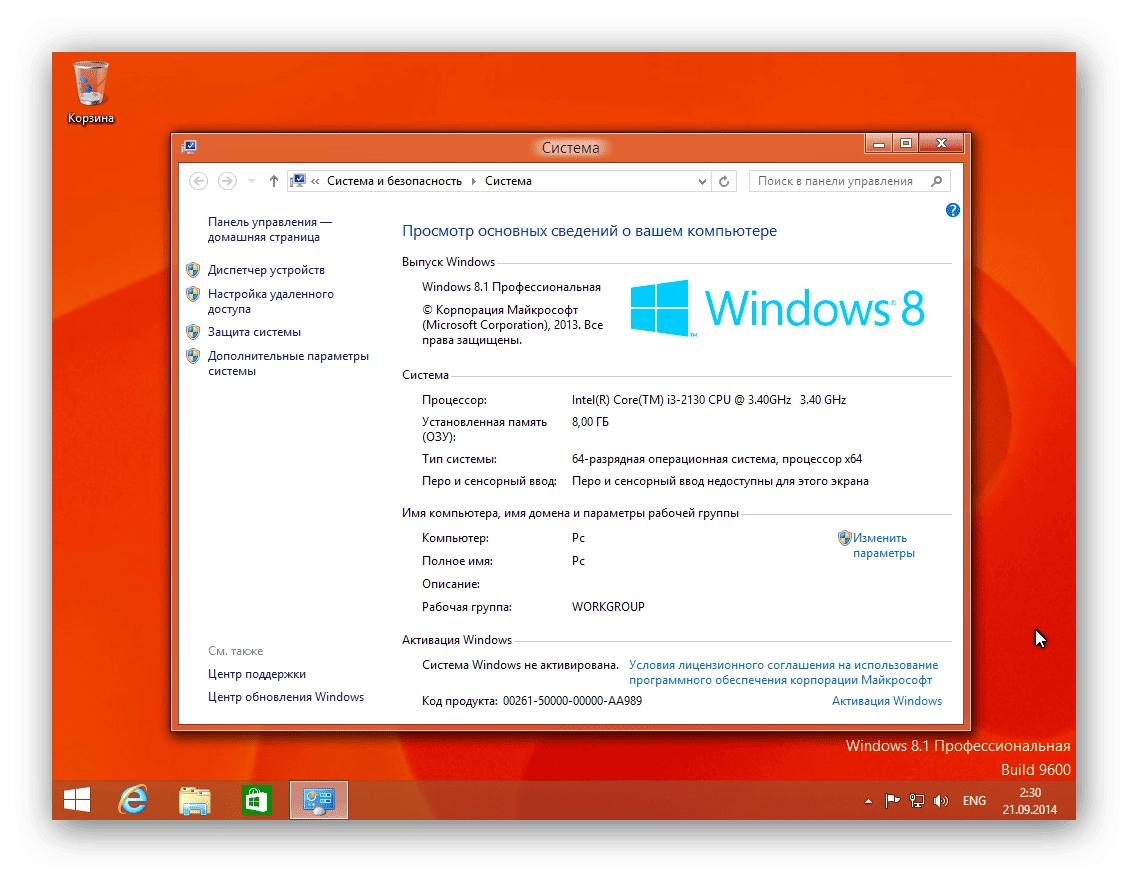1128x872 pixels.
Task: Open Защита системы link
Action: [254, 332]
